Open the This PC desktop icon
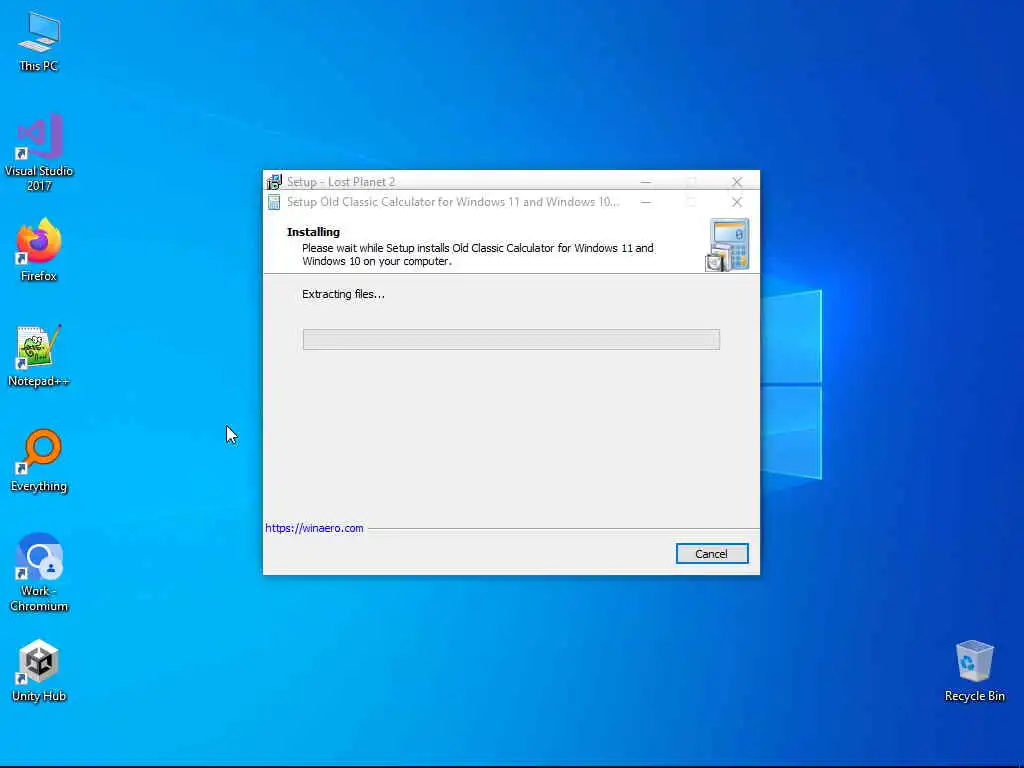The height and width of the screenshot is (768, 1024). tap(39, 41)
